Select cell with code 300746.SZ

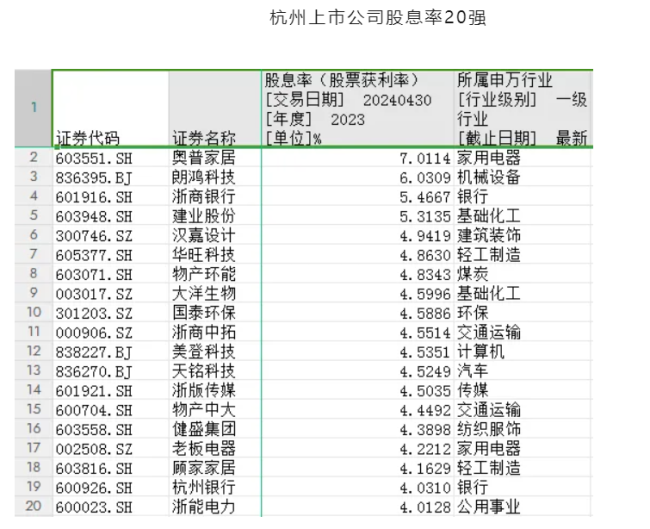[x=111, y=235]
